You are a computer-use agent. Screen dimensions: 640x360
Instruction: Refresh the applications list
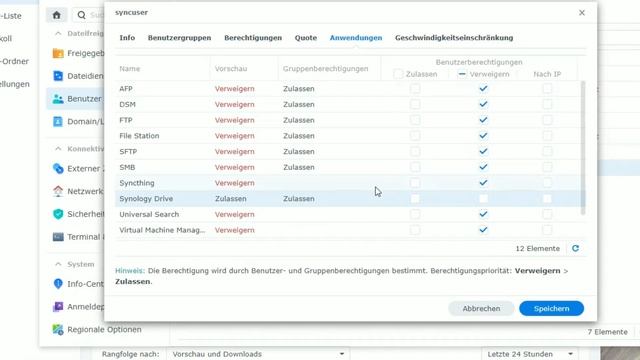coord(576,248)
